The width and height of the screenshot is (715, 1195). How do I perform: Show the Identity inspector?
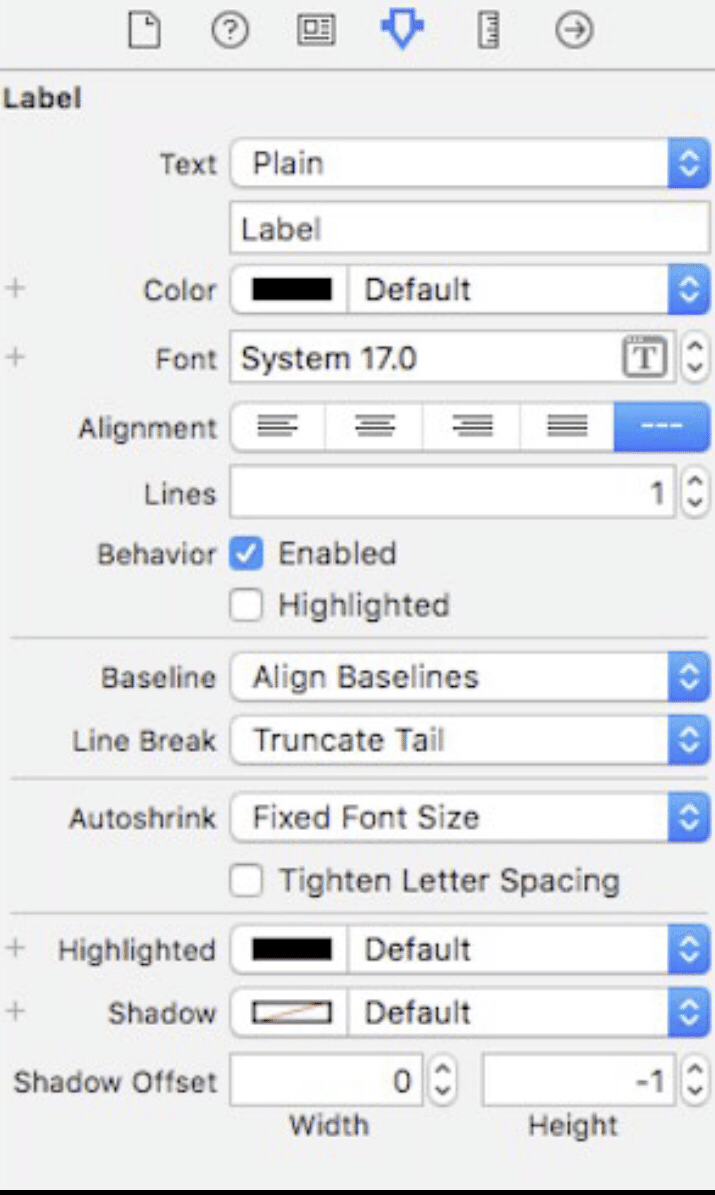pyautogui.click(x=316, y=30)
